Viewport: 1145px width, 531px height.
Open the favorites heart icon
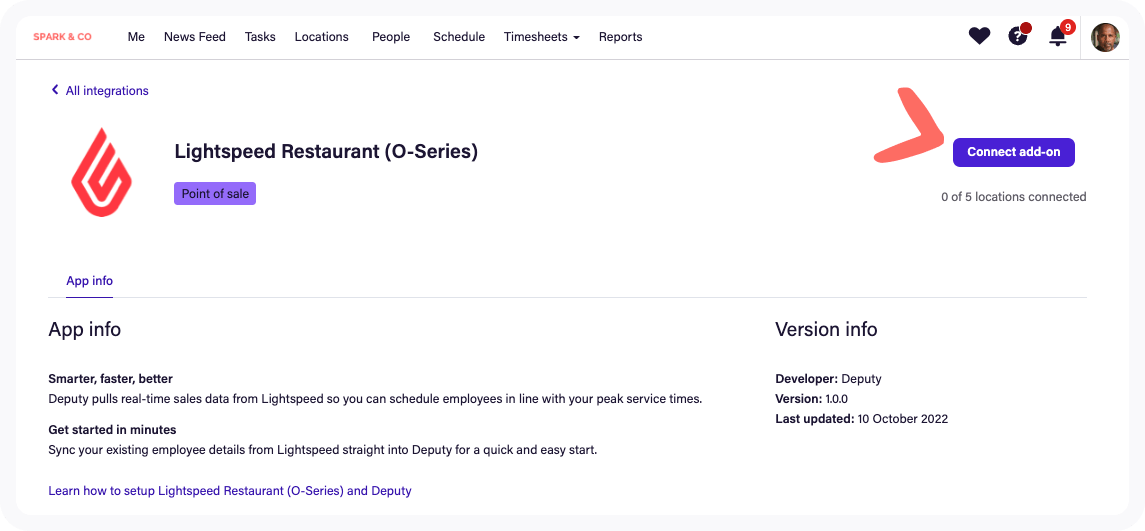coord(979,36)
